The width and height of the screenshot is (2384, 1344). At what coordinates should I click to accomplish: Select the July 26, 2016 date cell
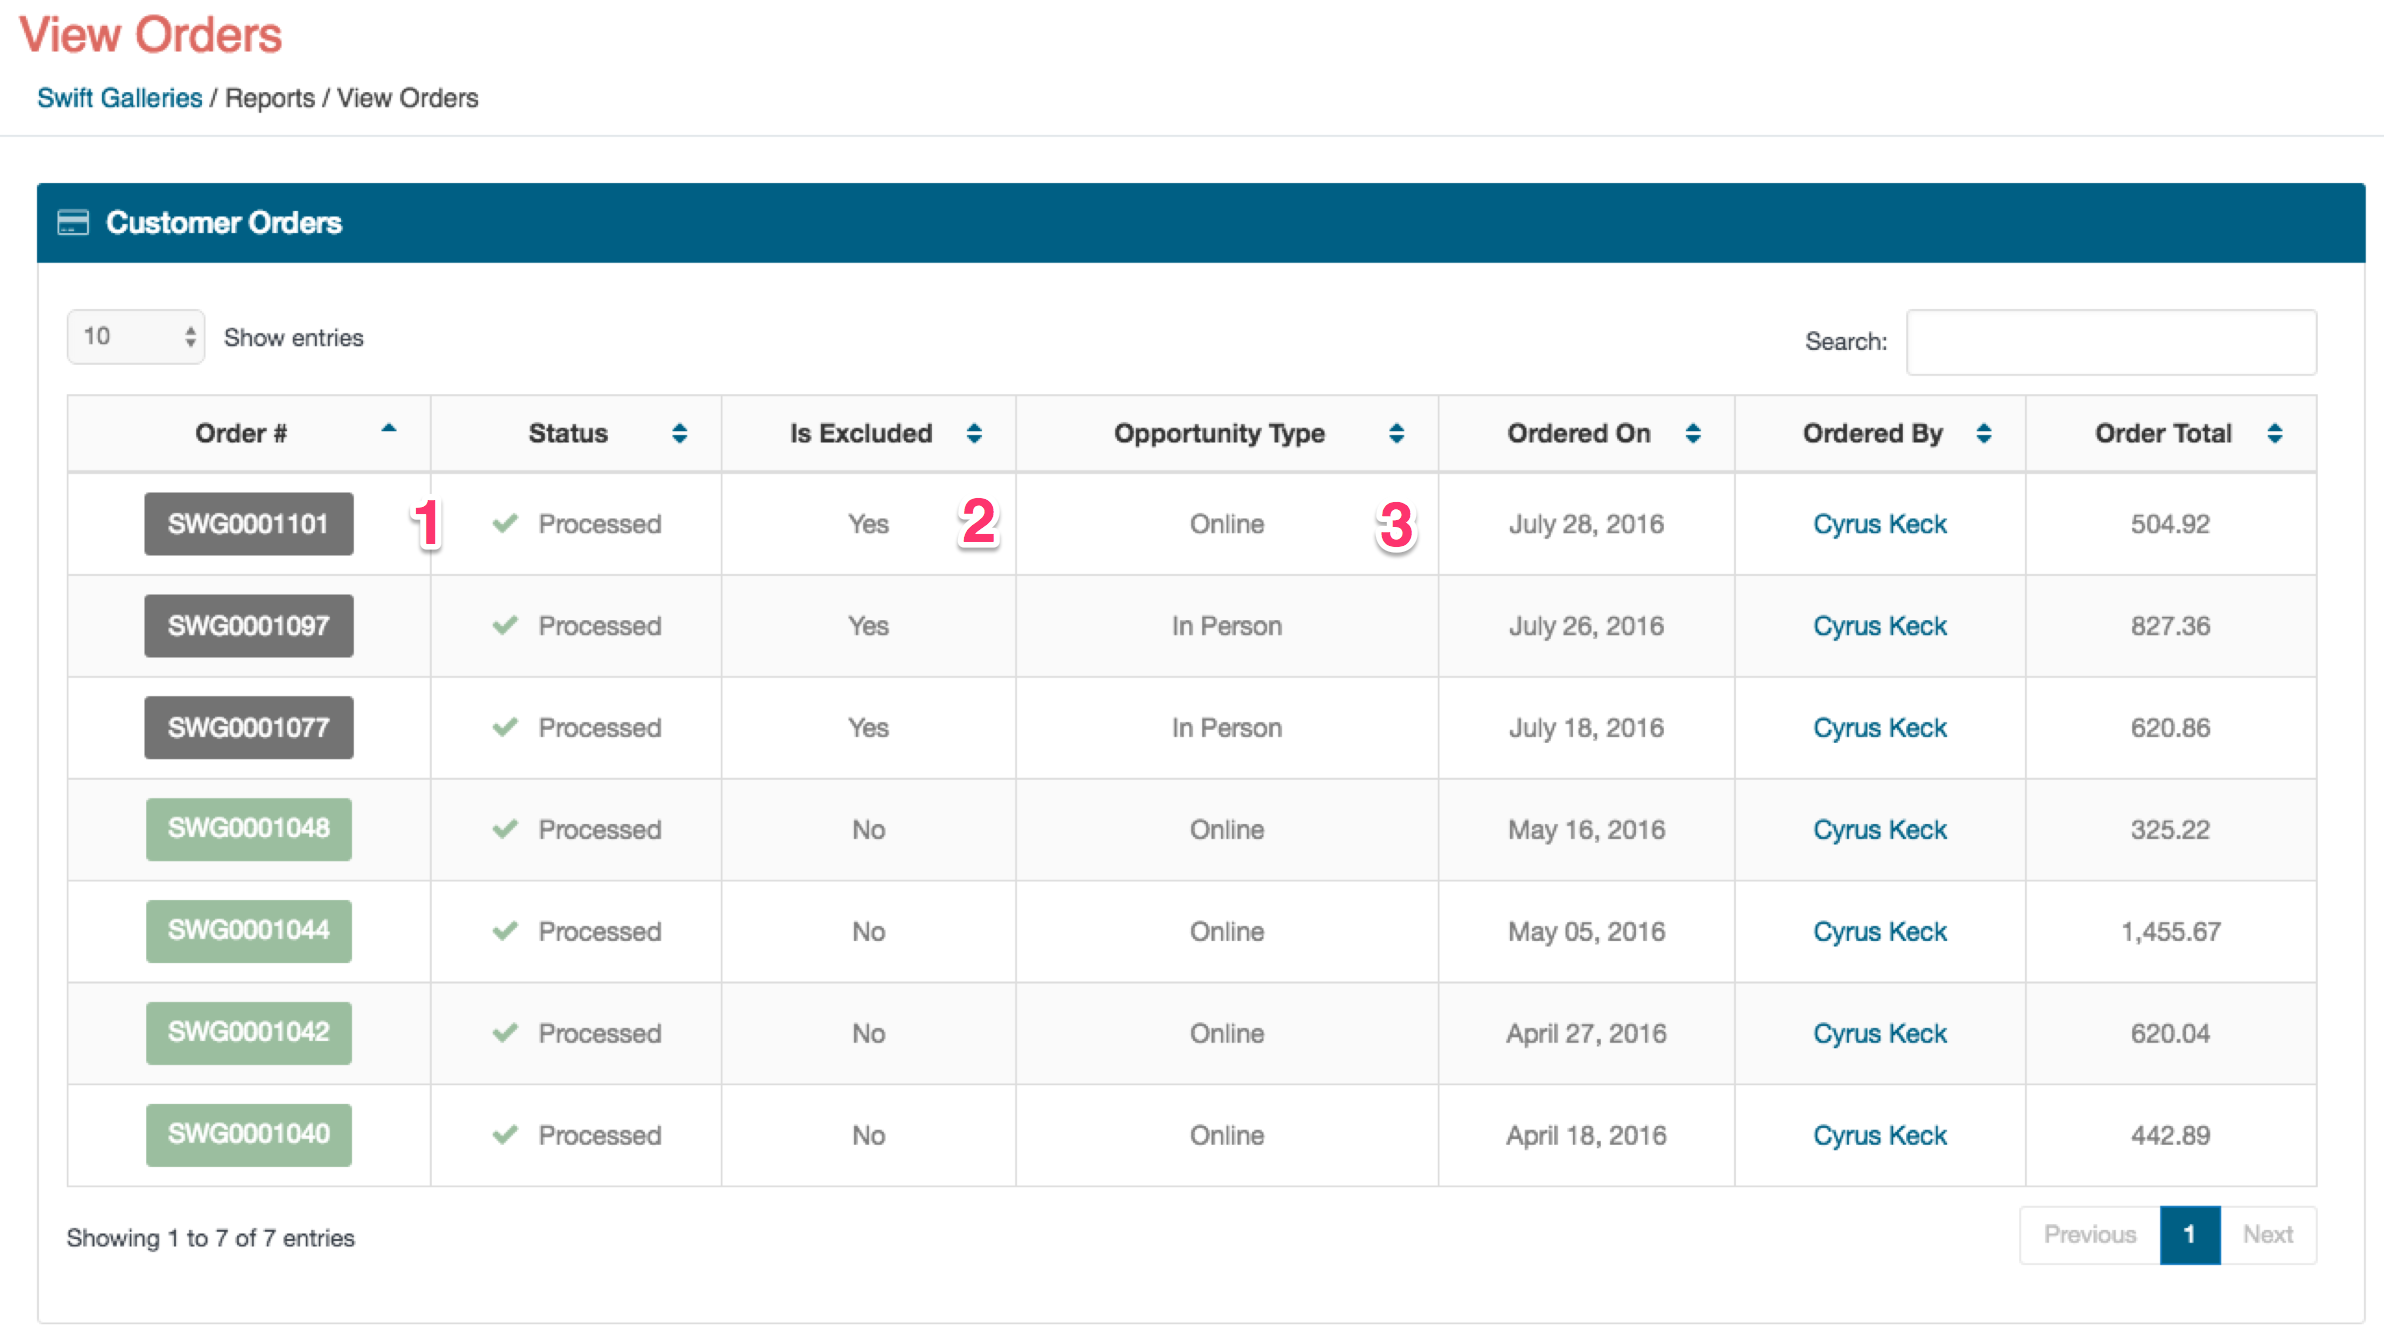(1587, 626)
